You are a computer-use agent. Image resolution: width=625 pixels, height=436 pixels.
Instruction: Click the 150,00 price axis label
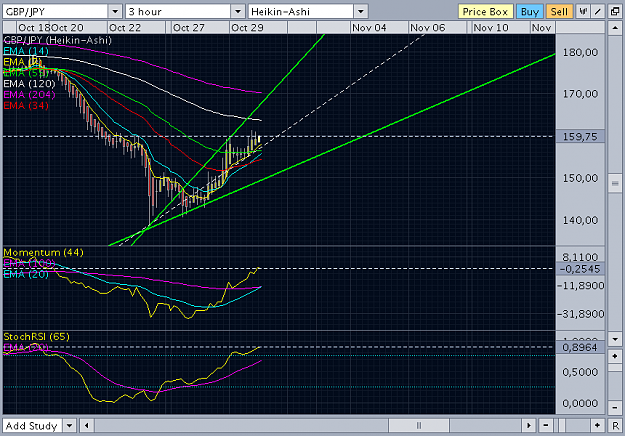point(580,178)
